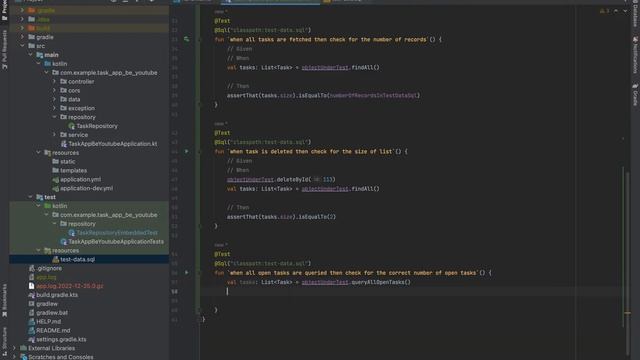Expand the controller package

54,82
